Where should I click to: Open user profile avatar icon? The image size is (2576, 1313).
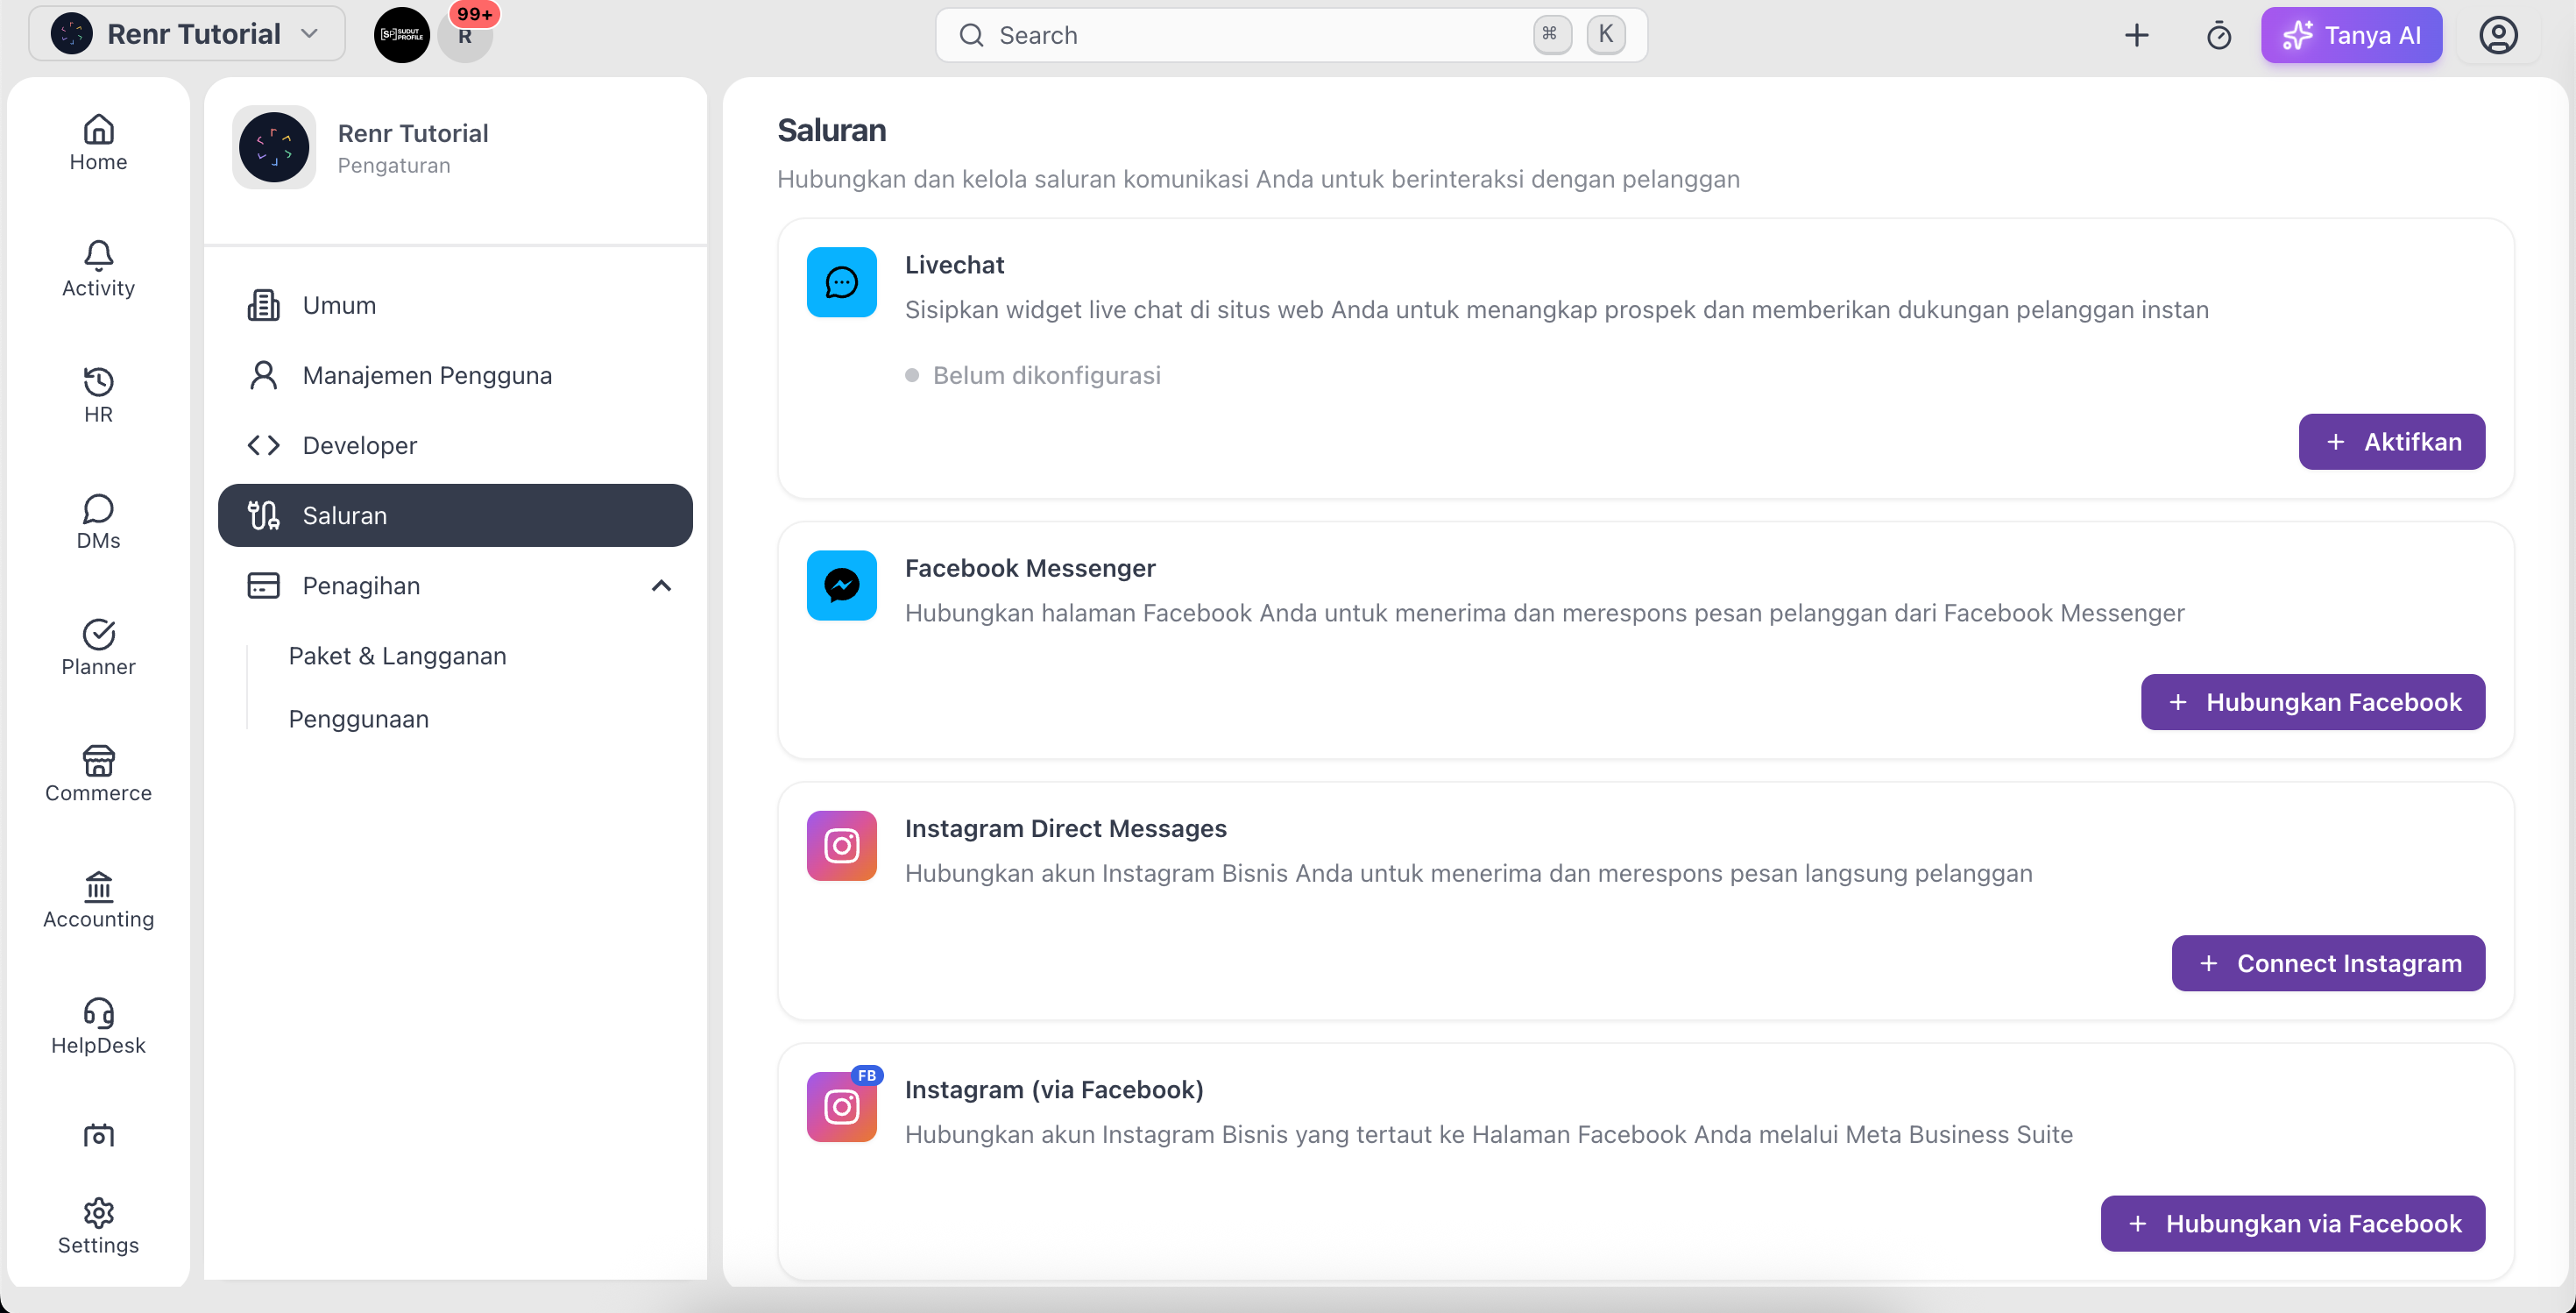(x=2498, y=35)
